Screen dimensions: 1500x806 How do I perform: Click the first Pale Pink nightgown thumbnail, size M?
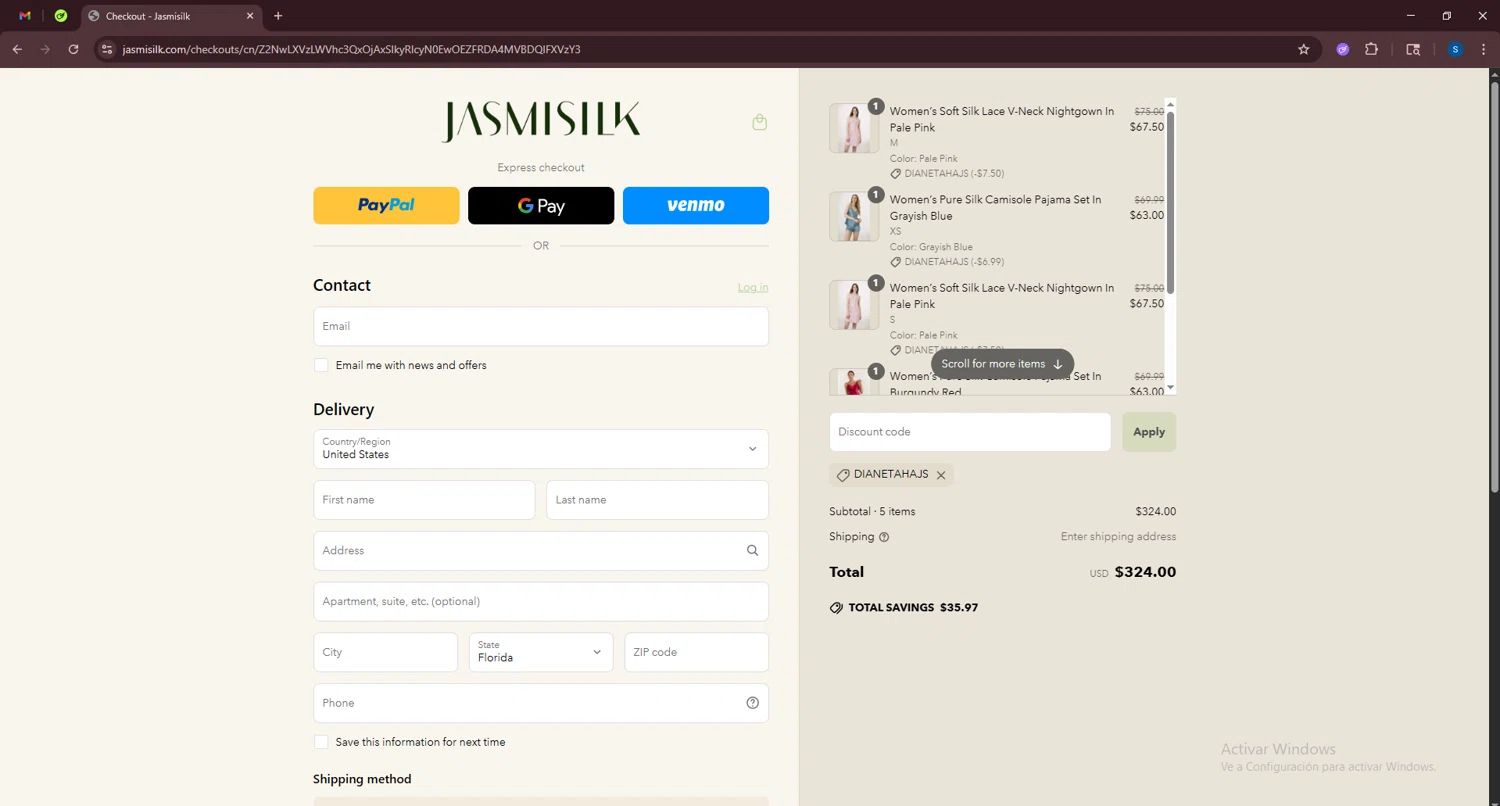point(853,128)
